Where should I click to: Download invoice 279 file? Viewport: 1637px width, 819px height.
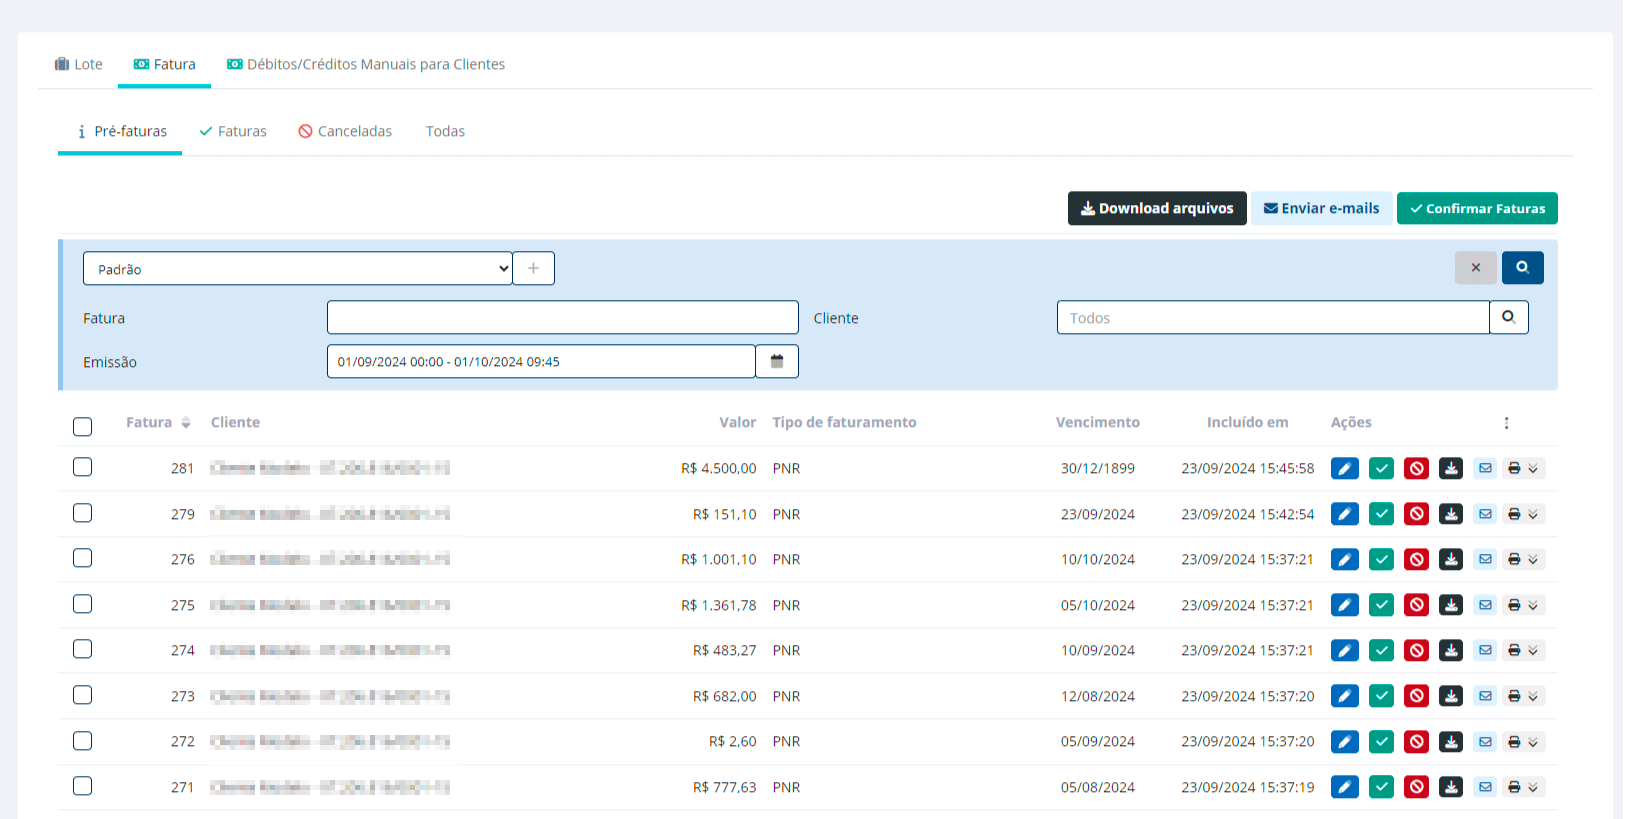click(x=1451, y=514)
